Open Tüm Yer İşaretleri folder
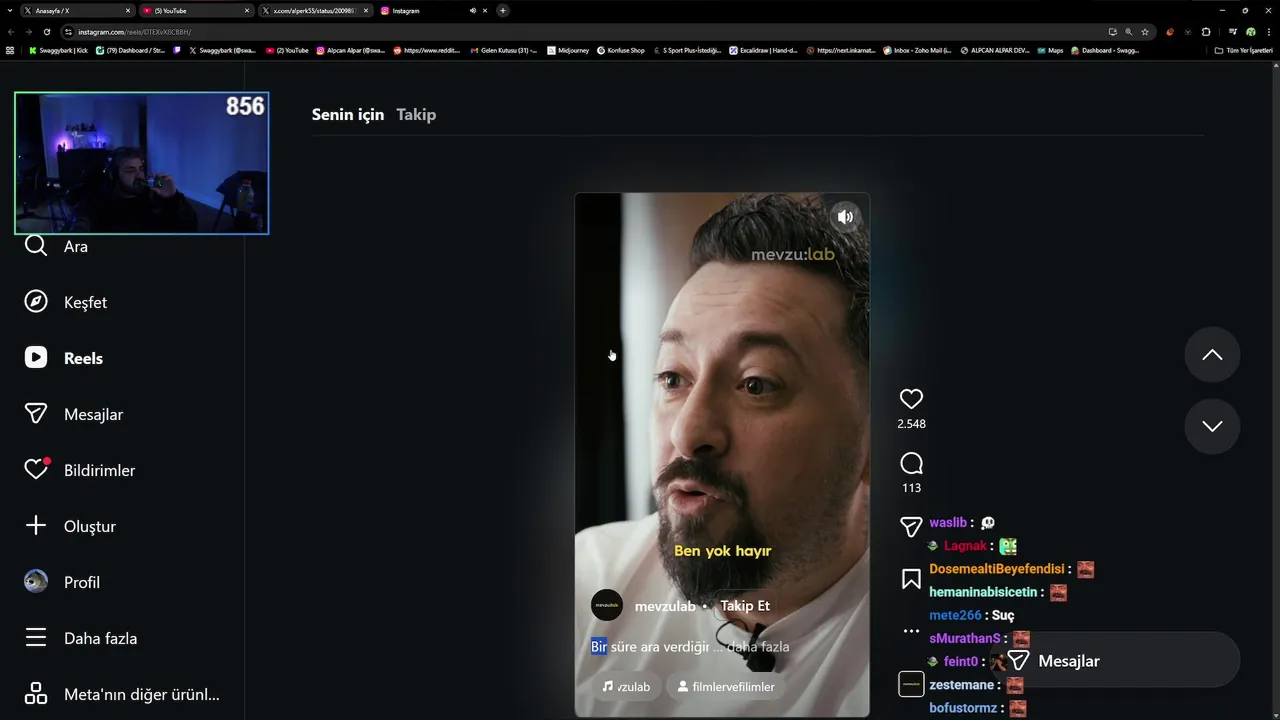Image resolution: width=1280 pixels, height=720 pixels. pyautogui.click(x=1243, y=50)
